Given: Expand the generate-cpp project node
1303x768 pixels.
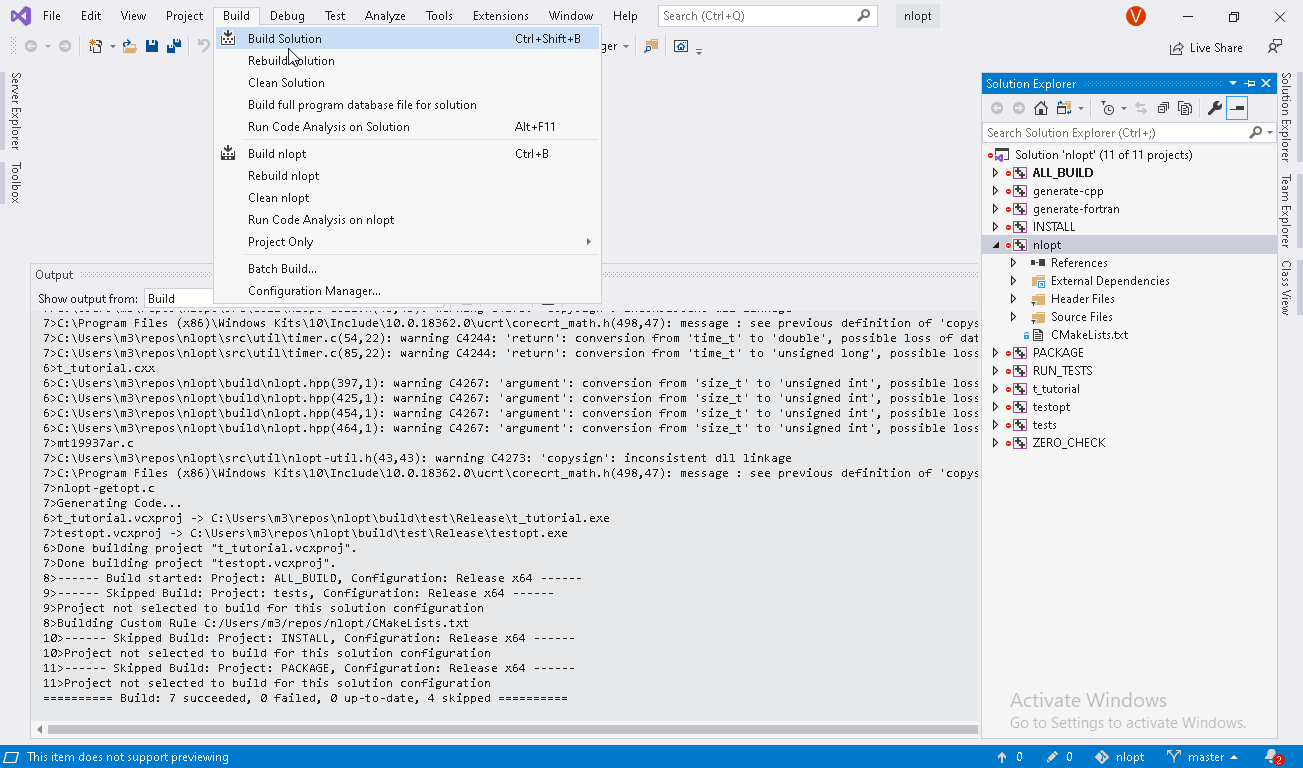Looking at the screenshot, I should [x=995, y=191].
